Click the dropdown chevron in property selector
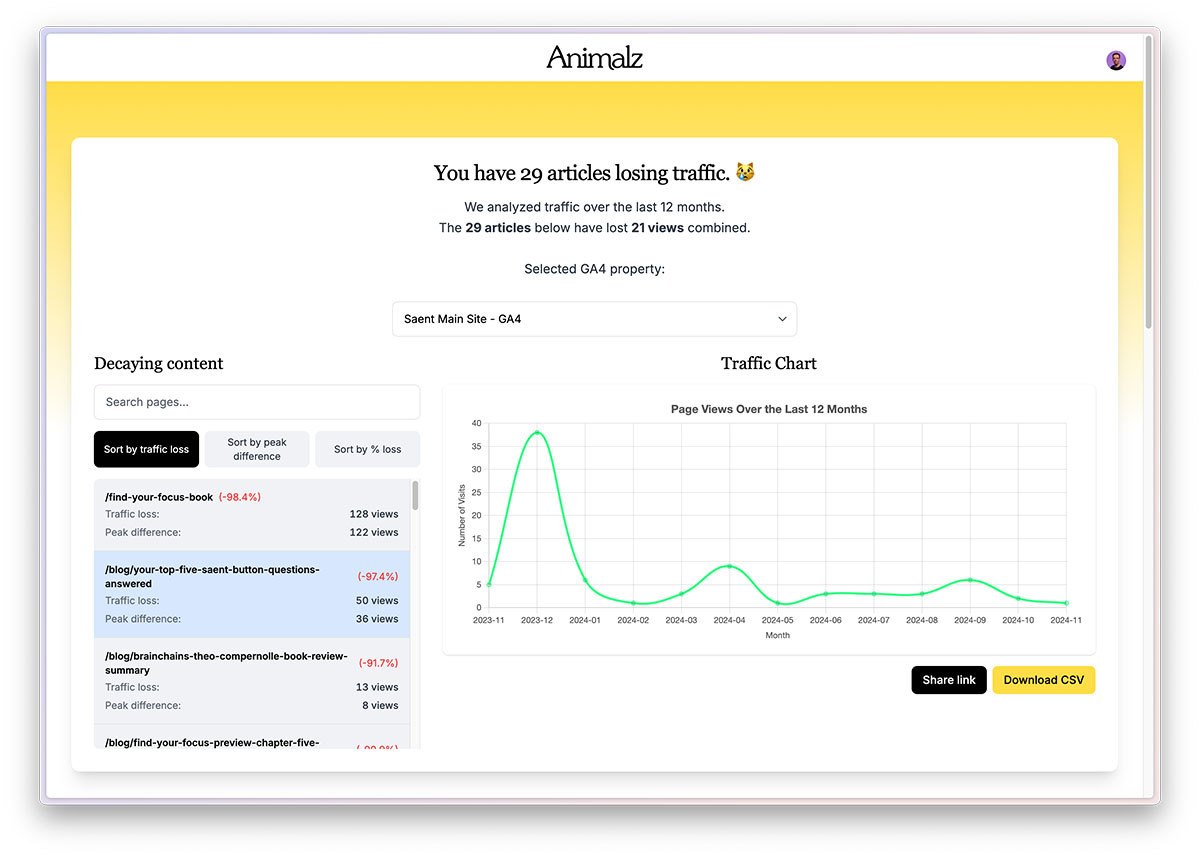 click(x=782, y=319)
